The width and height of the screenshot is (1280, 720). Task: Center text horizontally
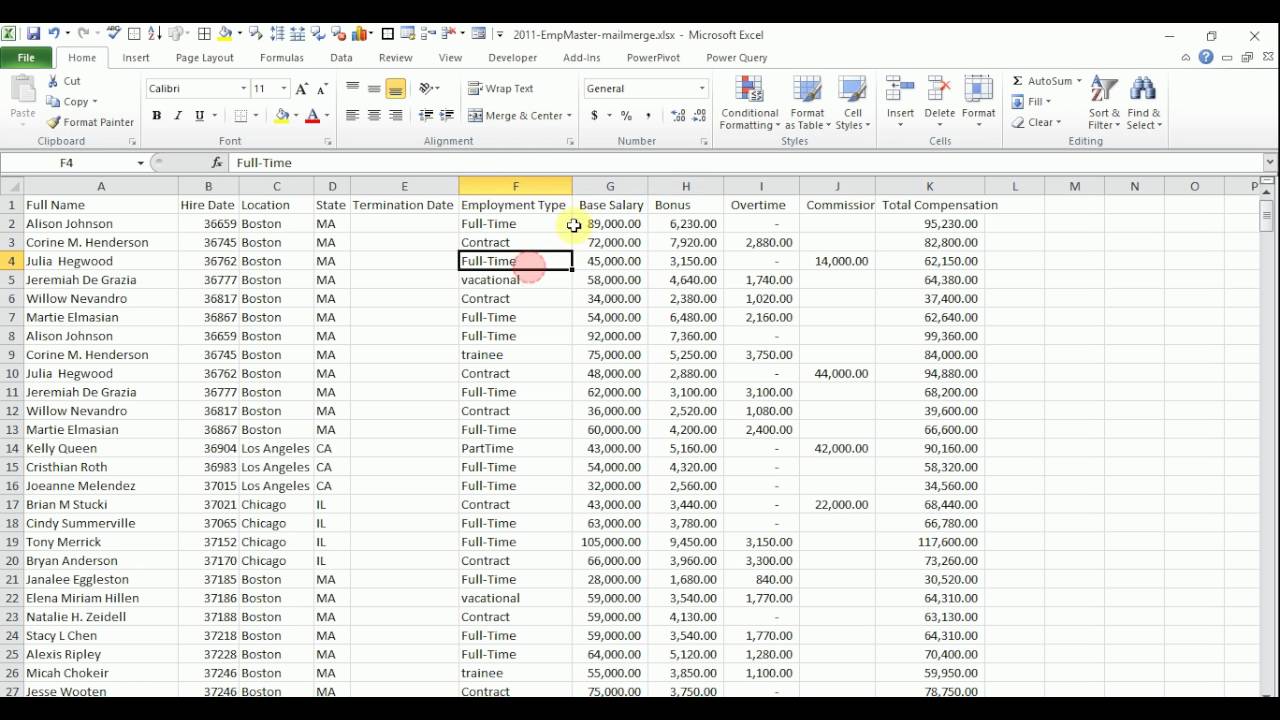click(x=374, y=116)
